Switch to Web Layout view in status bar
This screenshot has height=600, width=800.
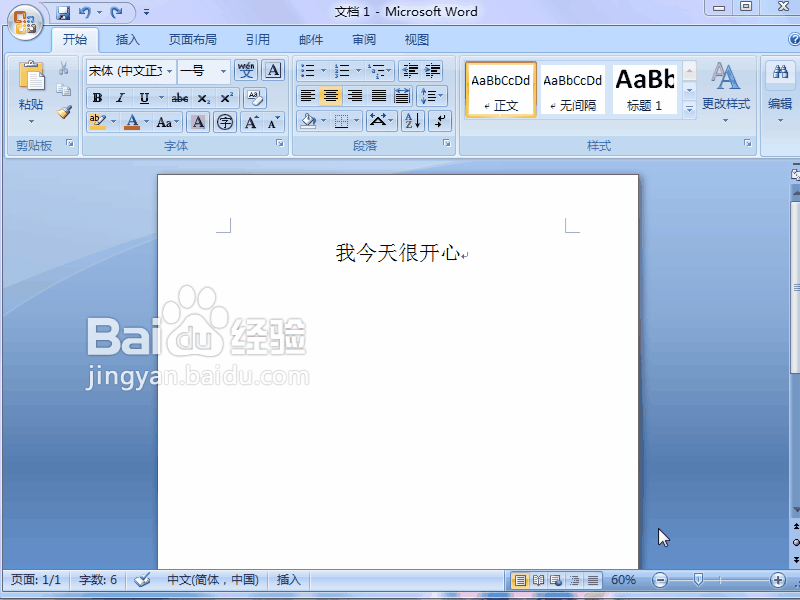pos(556,579)
